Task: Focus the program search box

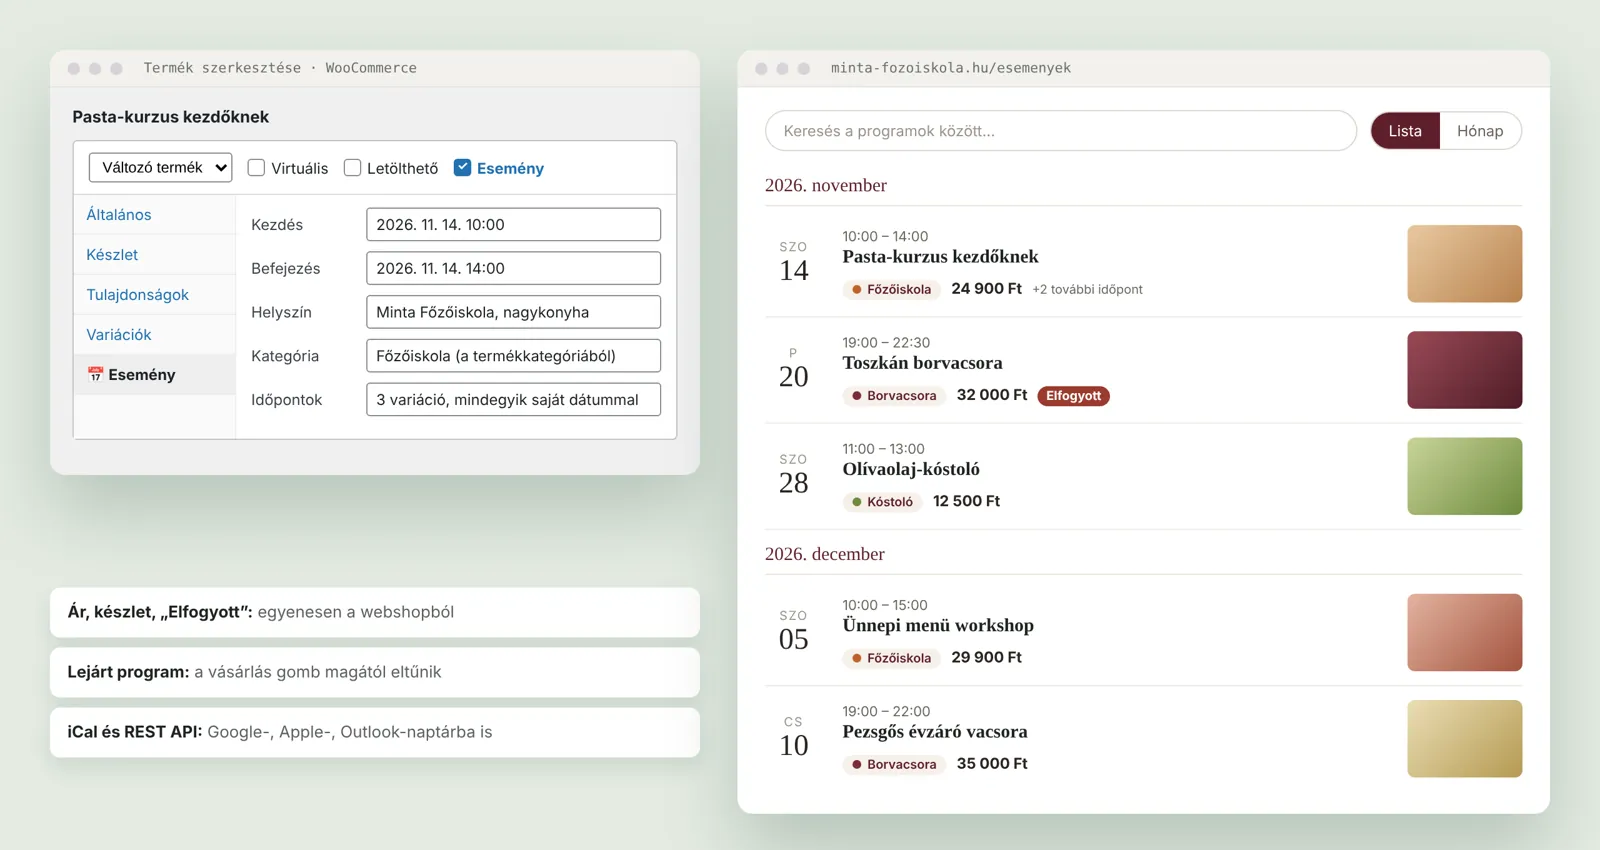Action: (1061, 131)
